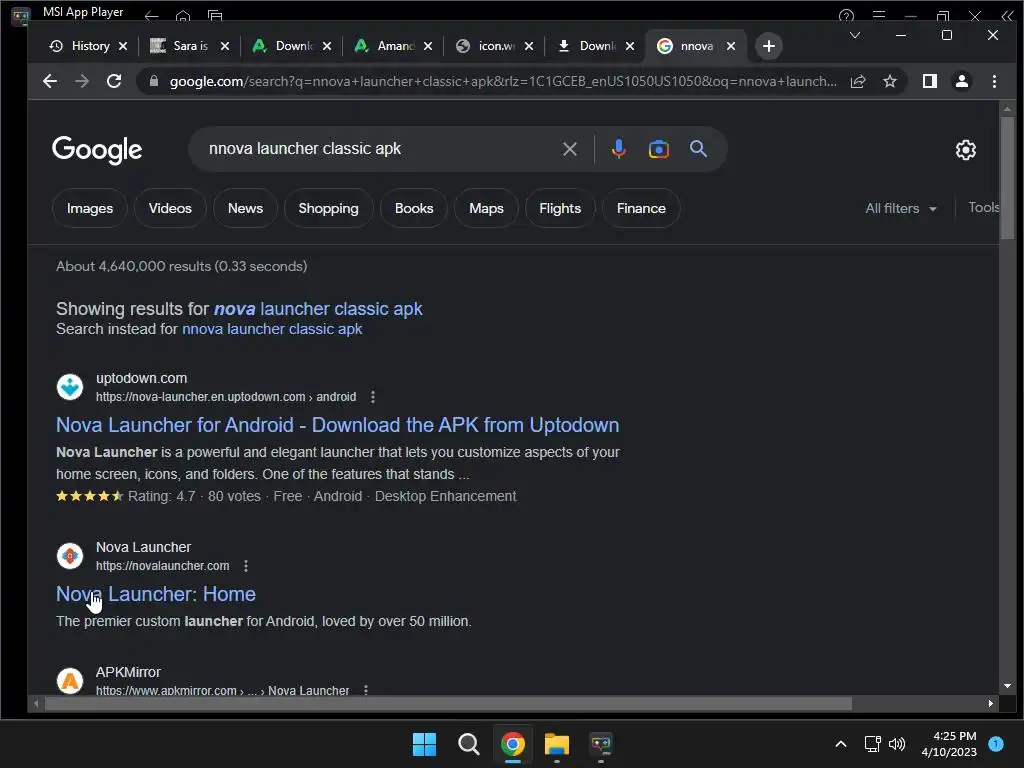1024x768 pixels.
Task: Click the corrected nova launcher classic apk link
Action: (318, 309)
